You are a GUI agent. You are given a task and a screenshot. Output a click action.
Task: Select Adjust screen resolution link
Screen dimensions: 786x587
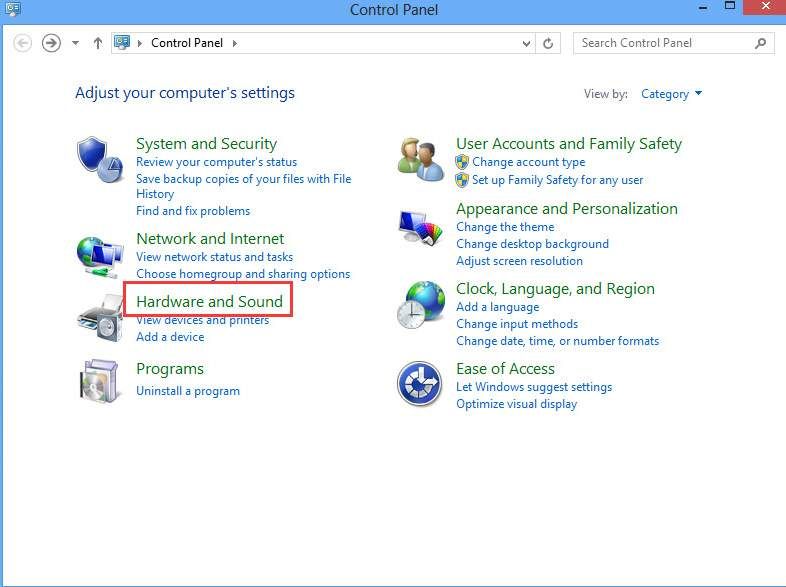519,261
